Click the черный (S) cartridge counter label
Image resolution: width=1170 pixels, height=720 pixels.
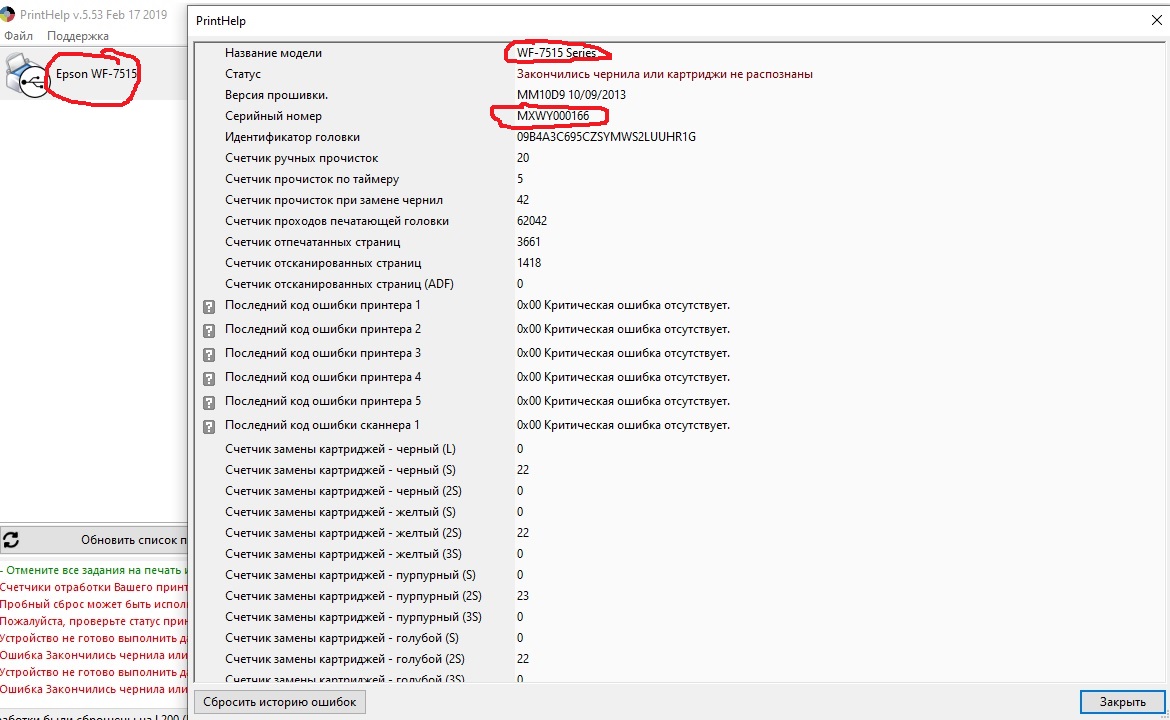point(340,470)
